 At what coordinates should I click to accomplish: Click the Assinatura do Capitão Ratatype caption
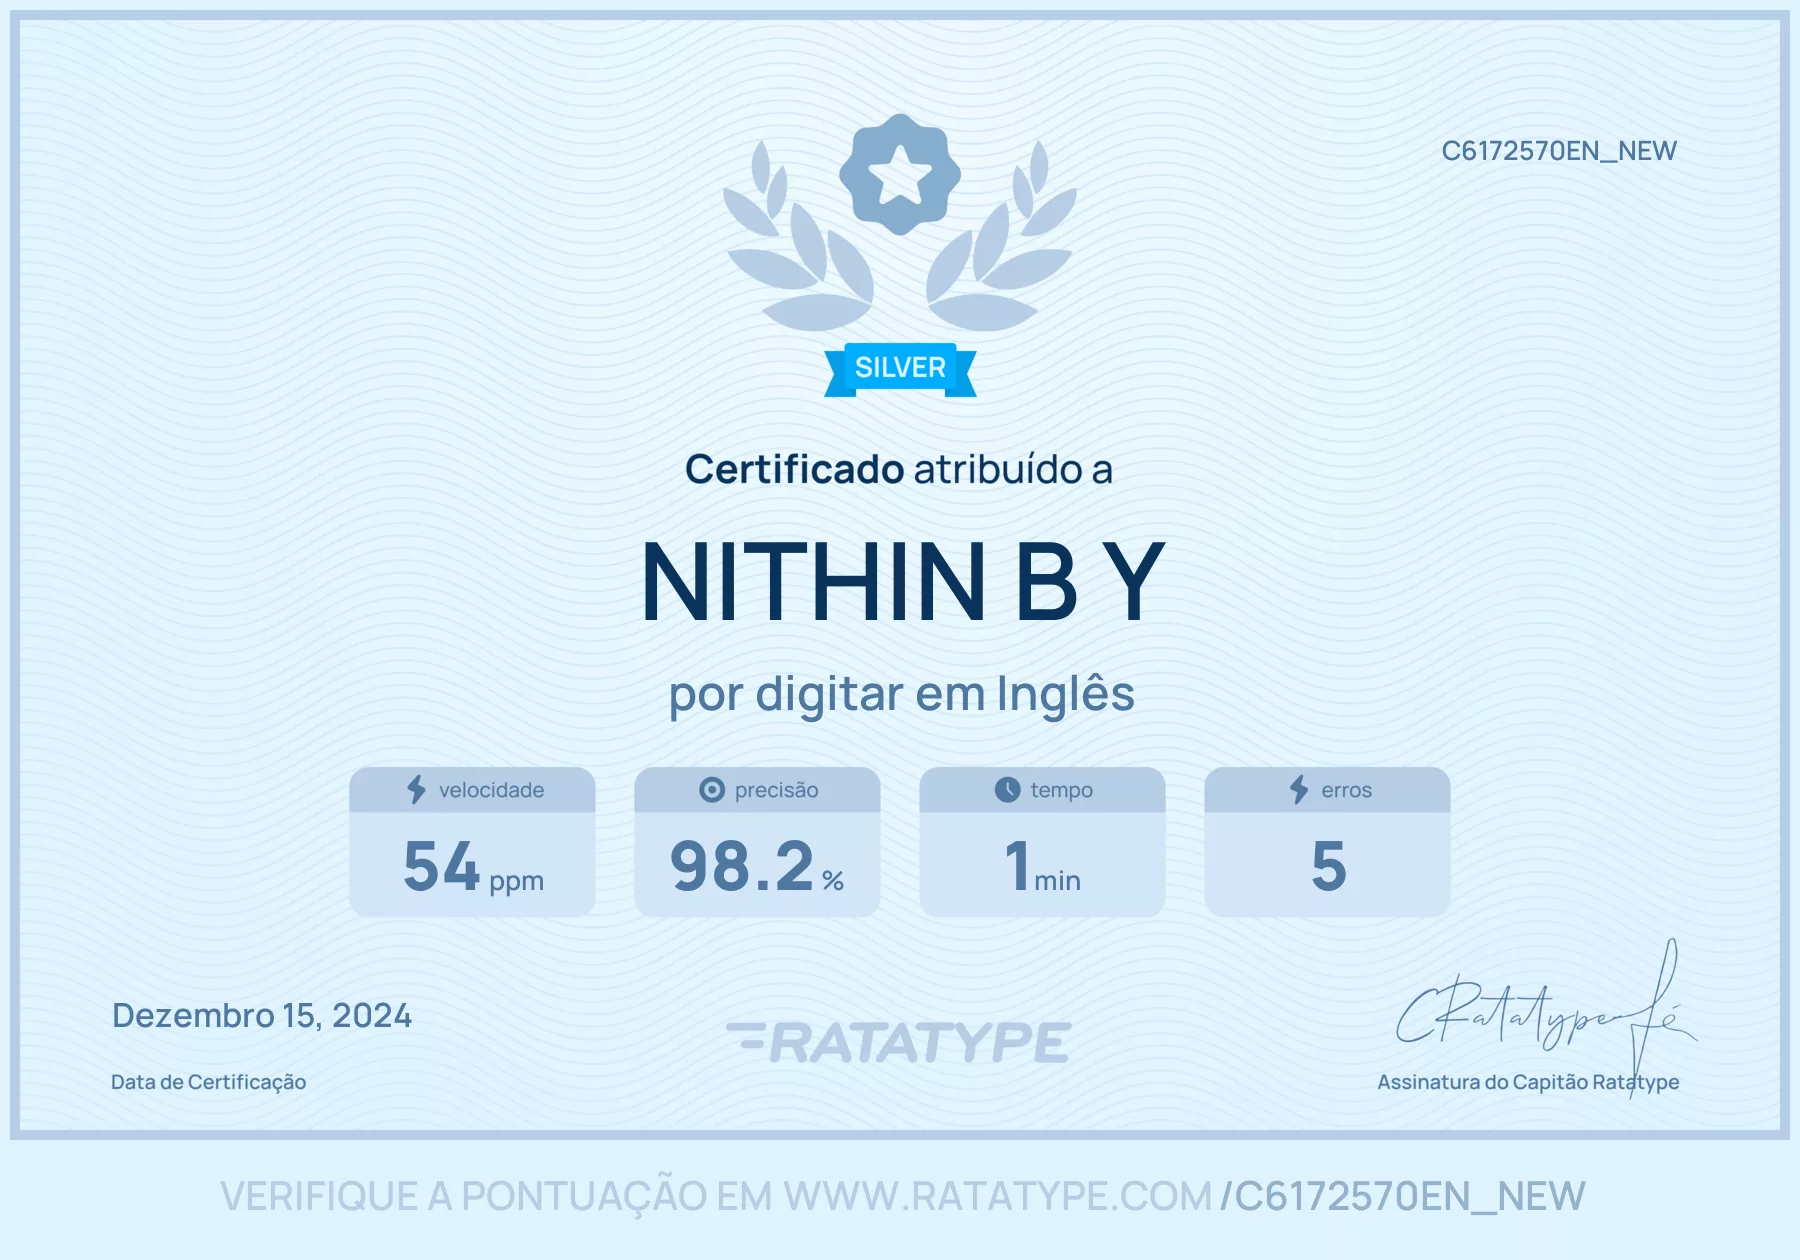coord(1528,1082)
